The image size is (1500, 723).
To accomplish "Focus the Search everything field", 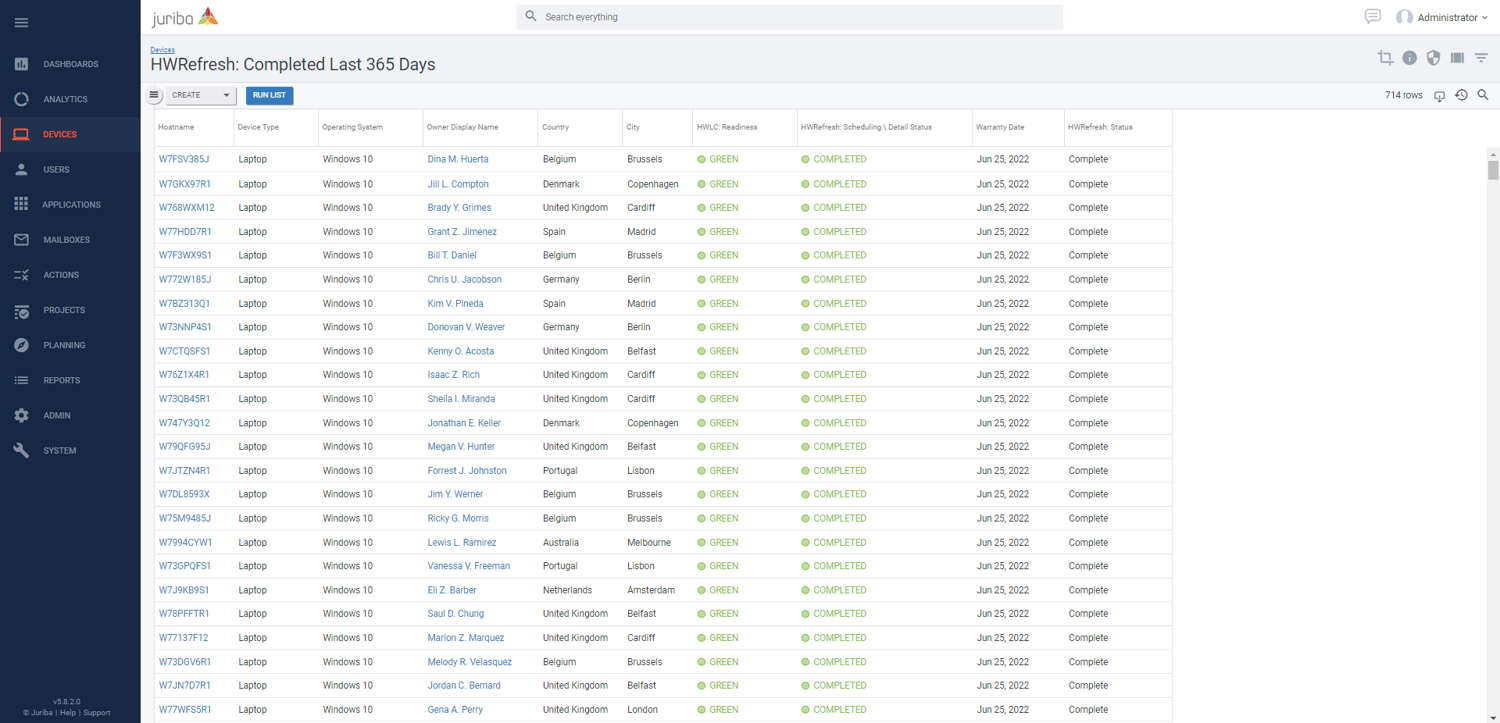I will point(790,17).
